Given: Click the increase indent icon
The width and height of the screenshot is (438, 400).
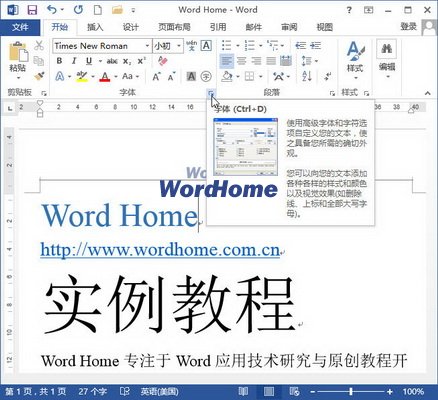Looking at the screenshot, I should 316,45.
